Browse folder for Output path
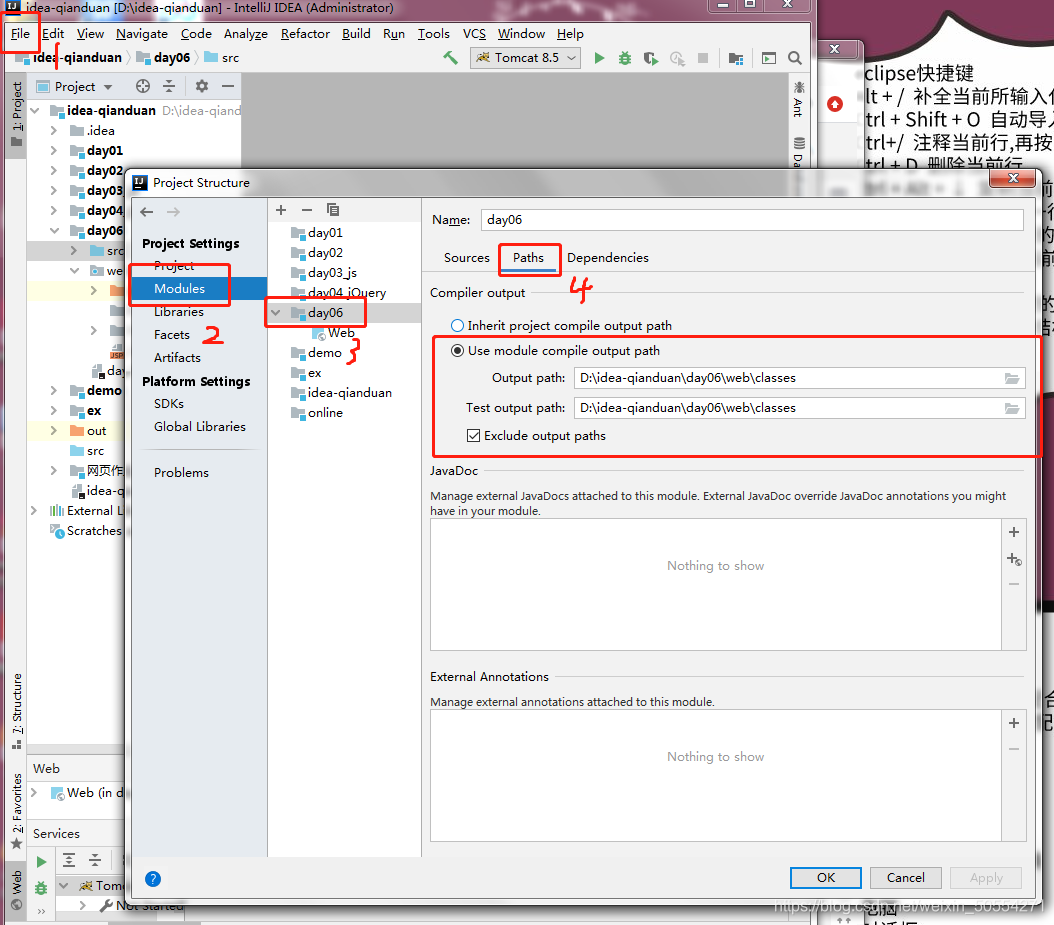The width and height of the screenshot is (1054, 925). pos(1012,378)
